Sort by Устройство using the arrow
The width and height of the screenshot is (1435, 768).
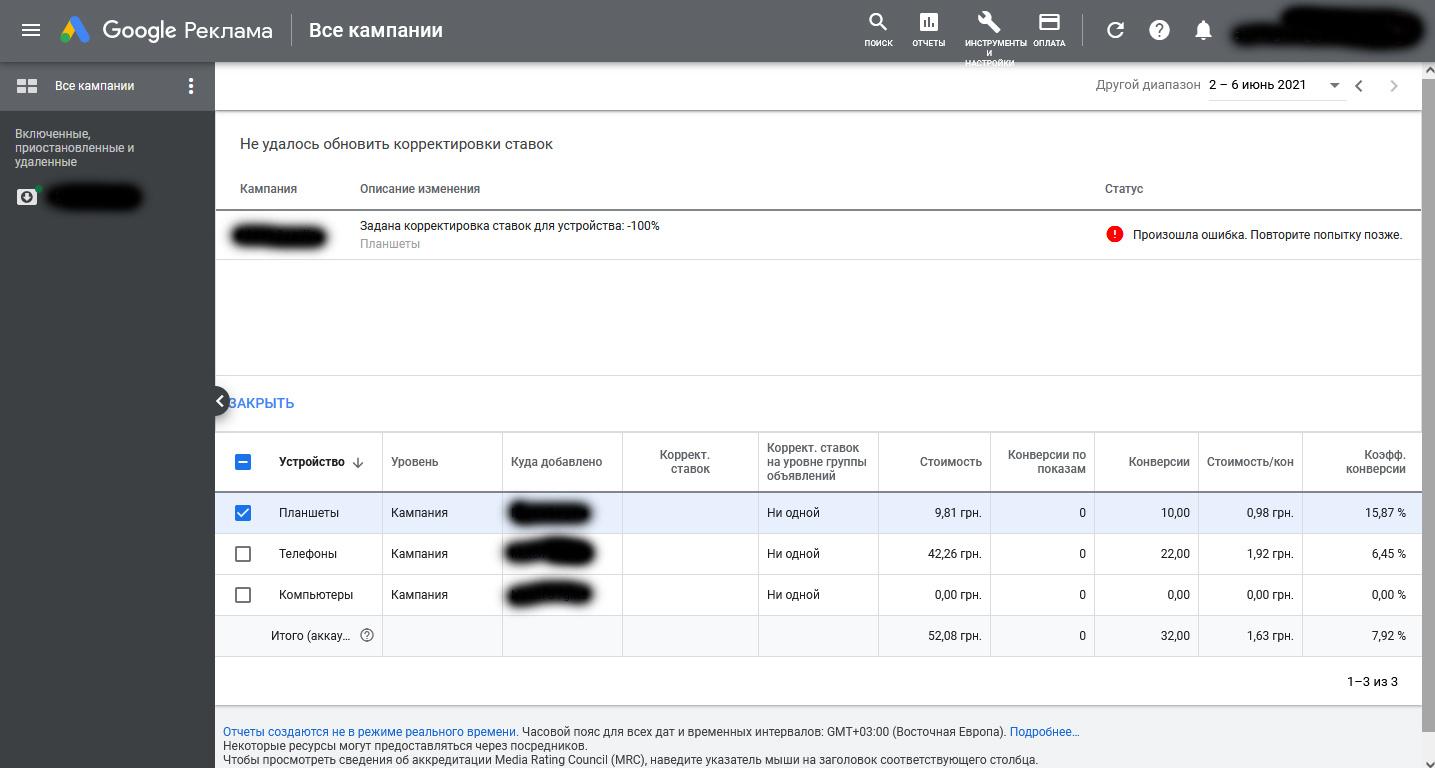point(358,462)
